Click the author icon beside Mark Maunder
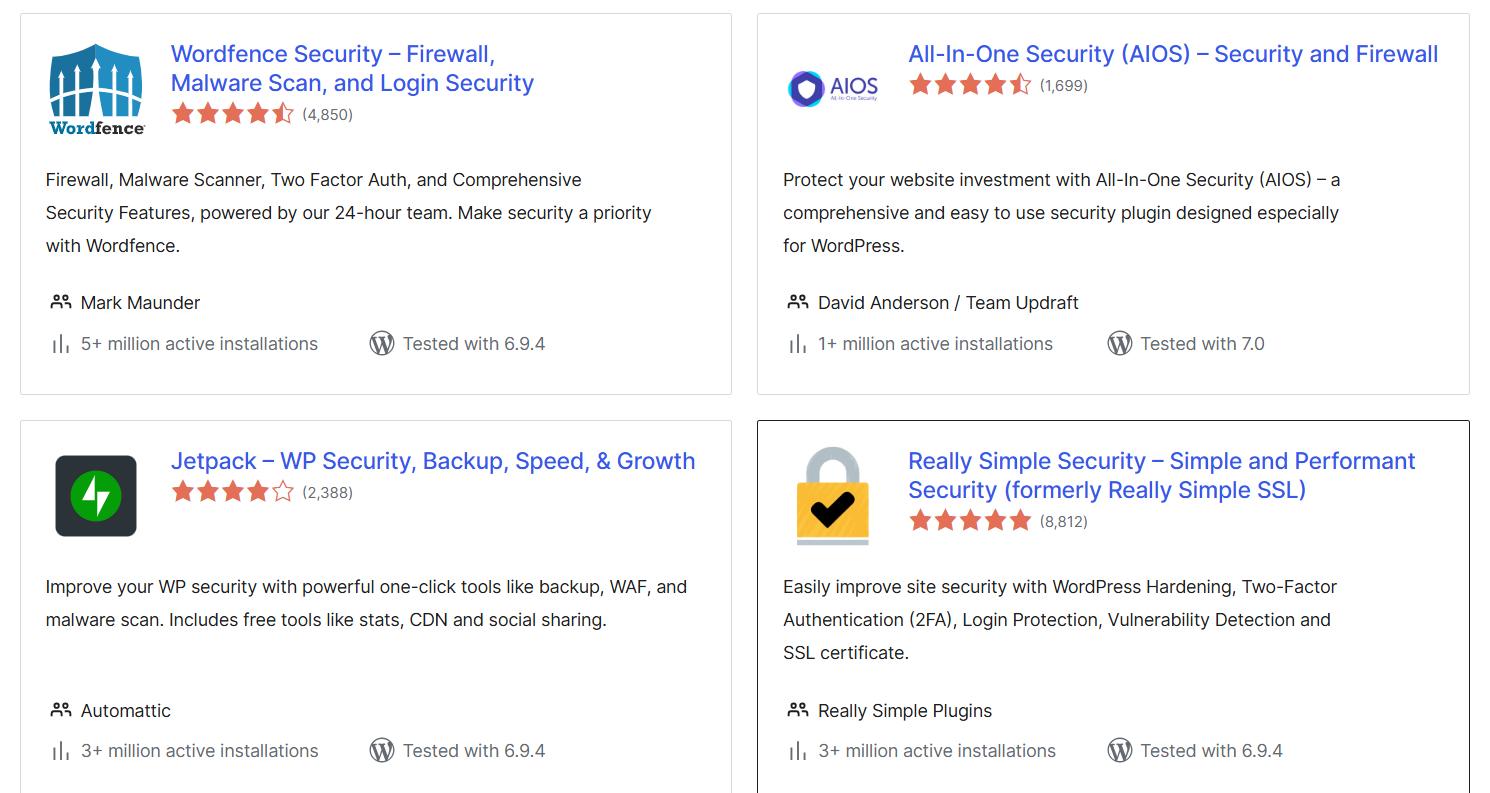This screenshot has height=793, width=1490. (x=61, y=302)
